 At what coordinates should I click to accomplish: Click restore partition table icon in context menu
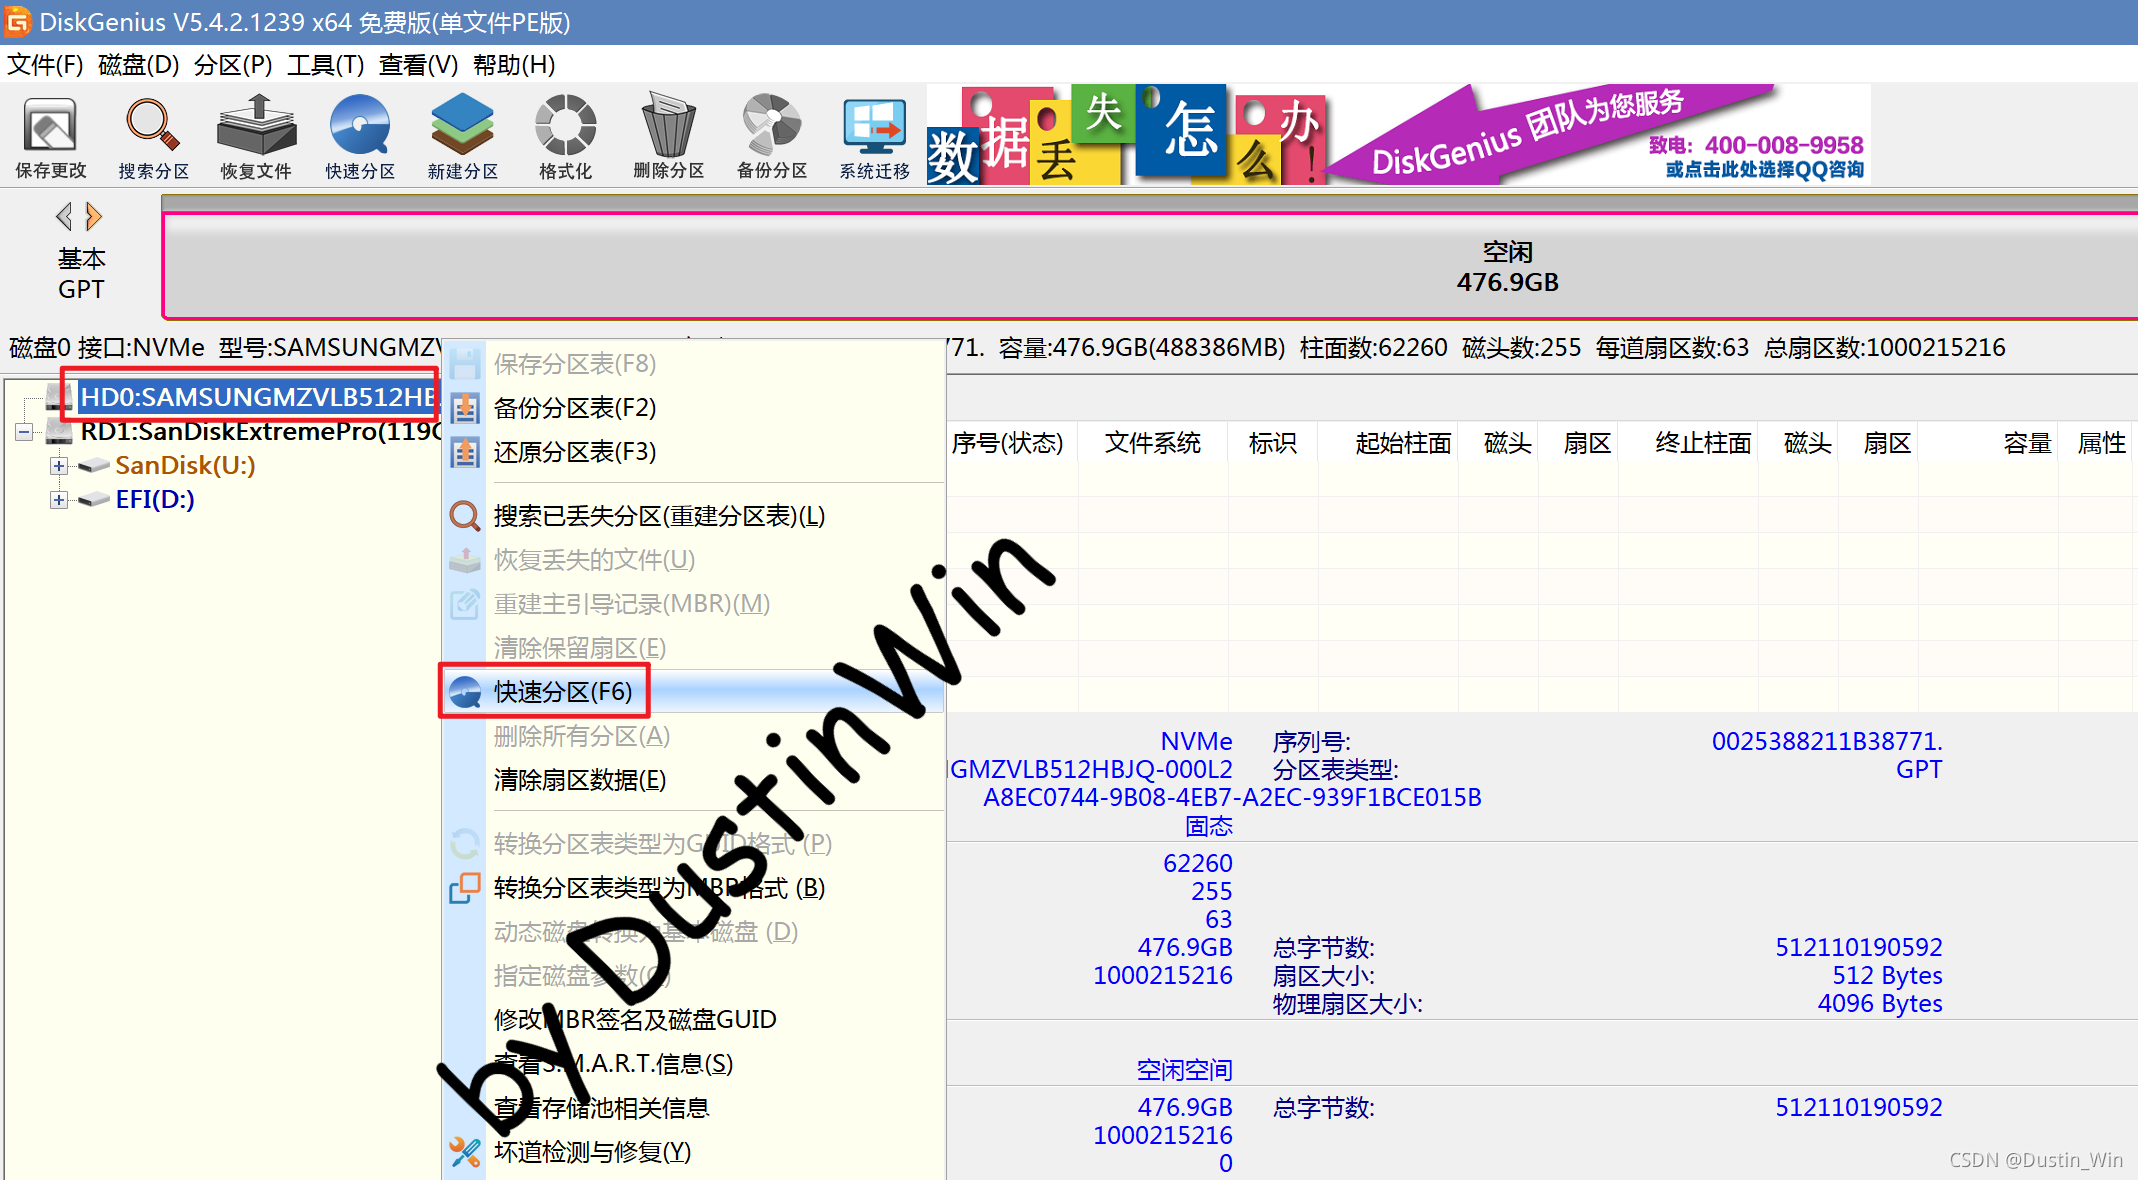click(x=464, y=452)
